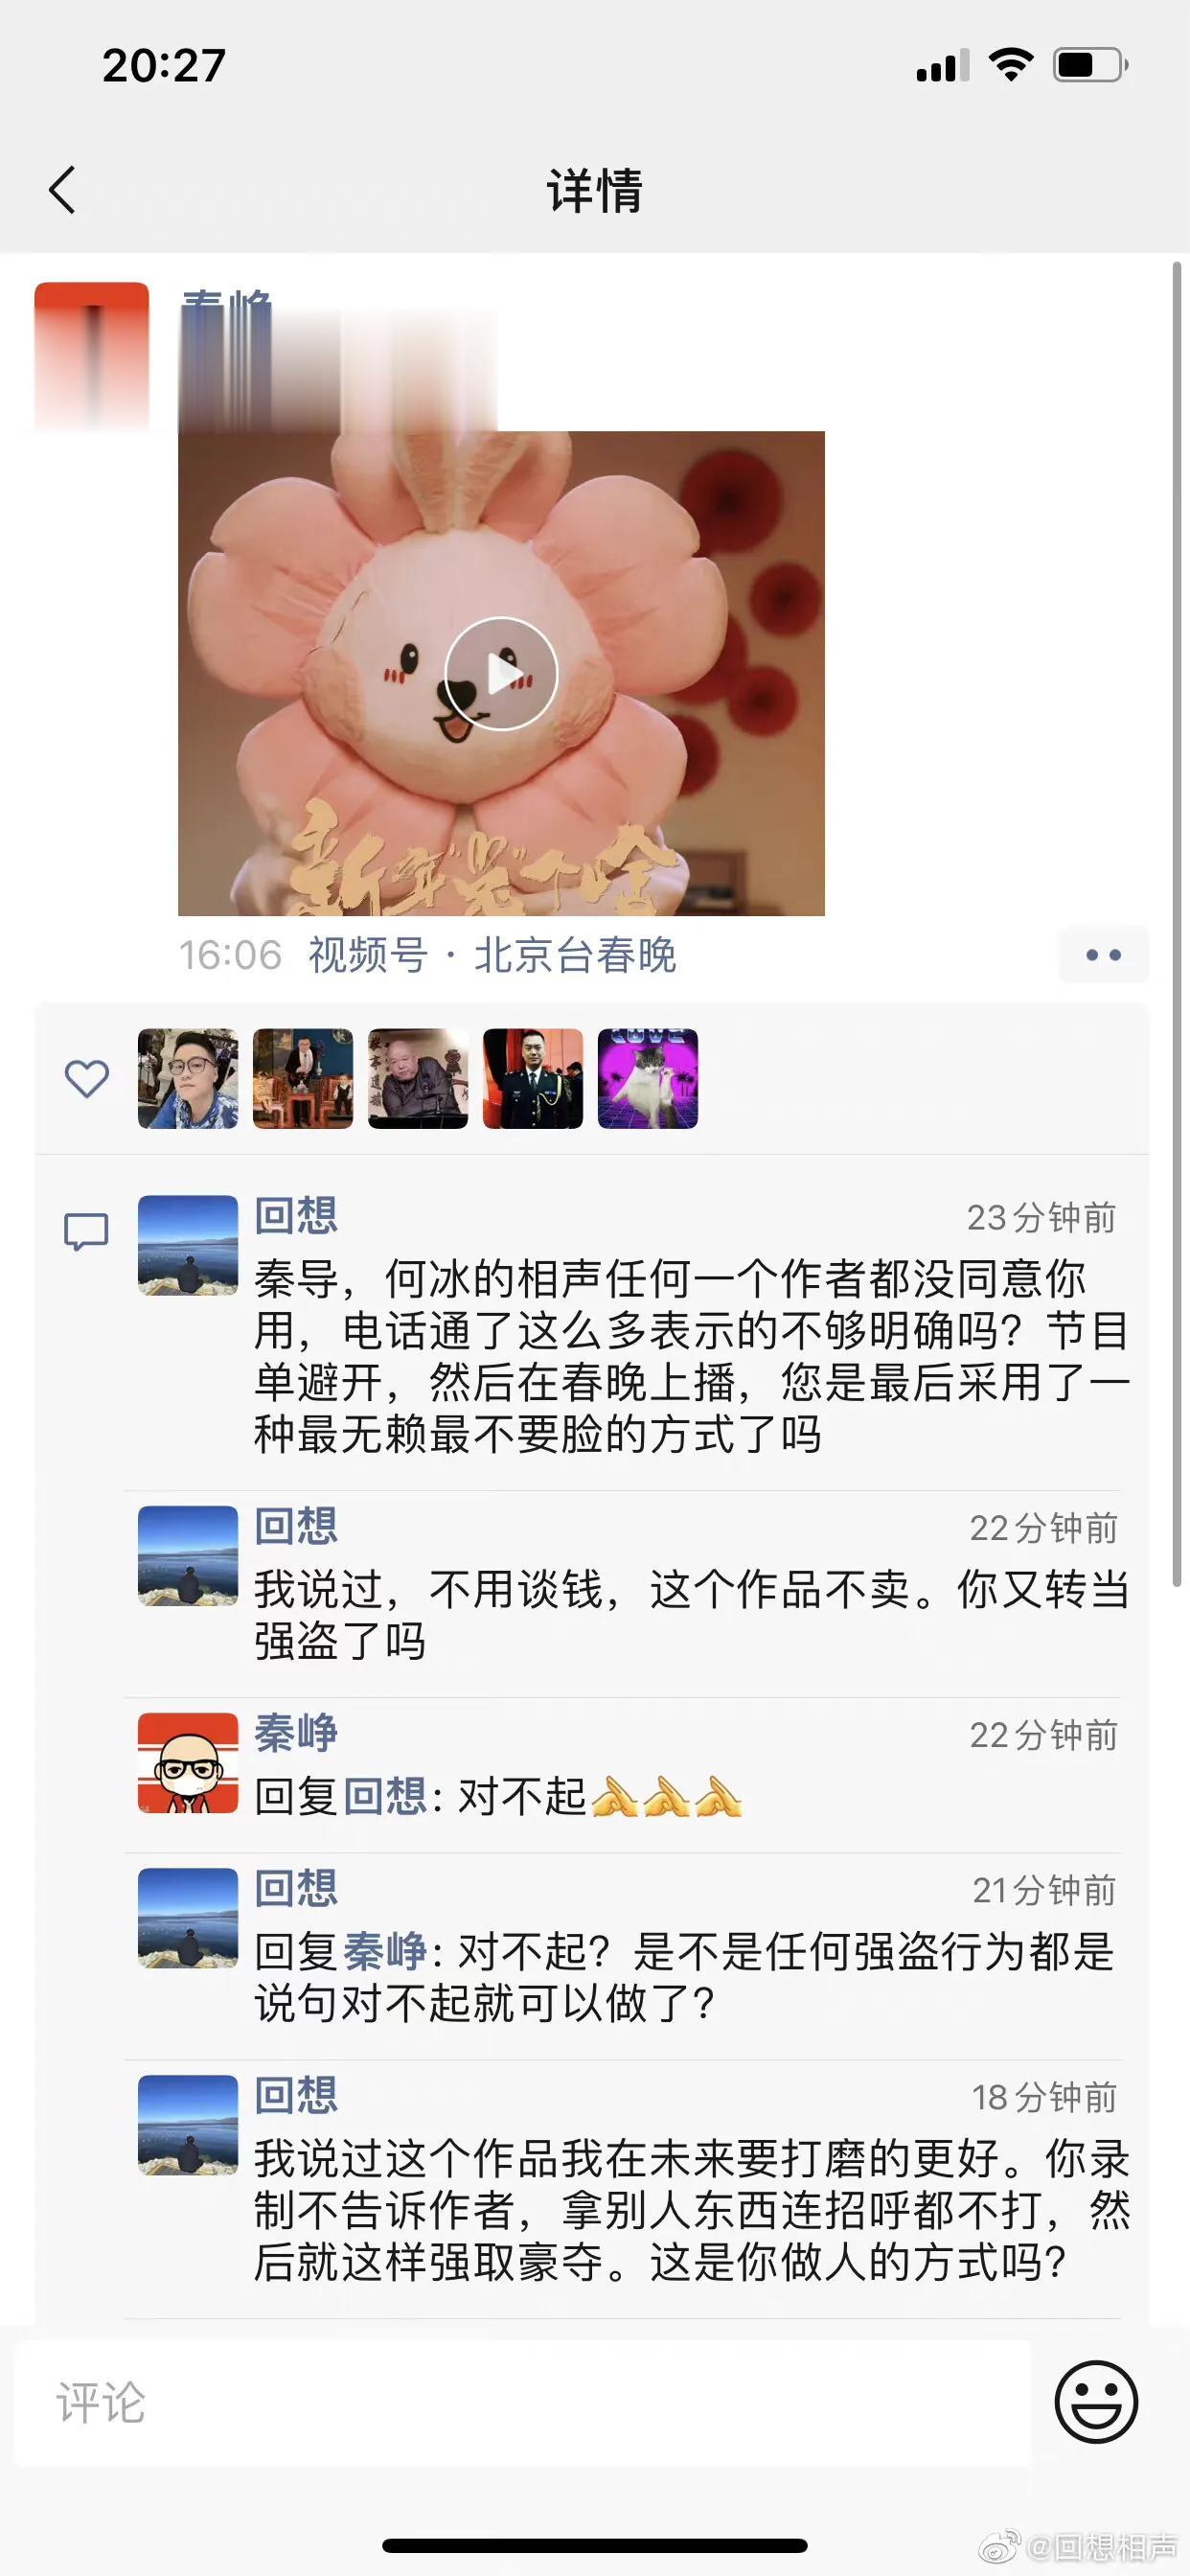The image size is (1190, 2576).
Task: Focus the 评论 comment input field
Action: click(x=522, y=2403)
